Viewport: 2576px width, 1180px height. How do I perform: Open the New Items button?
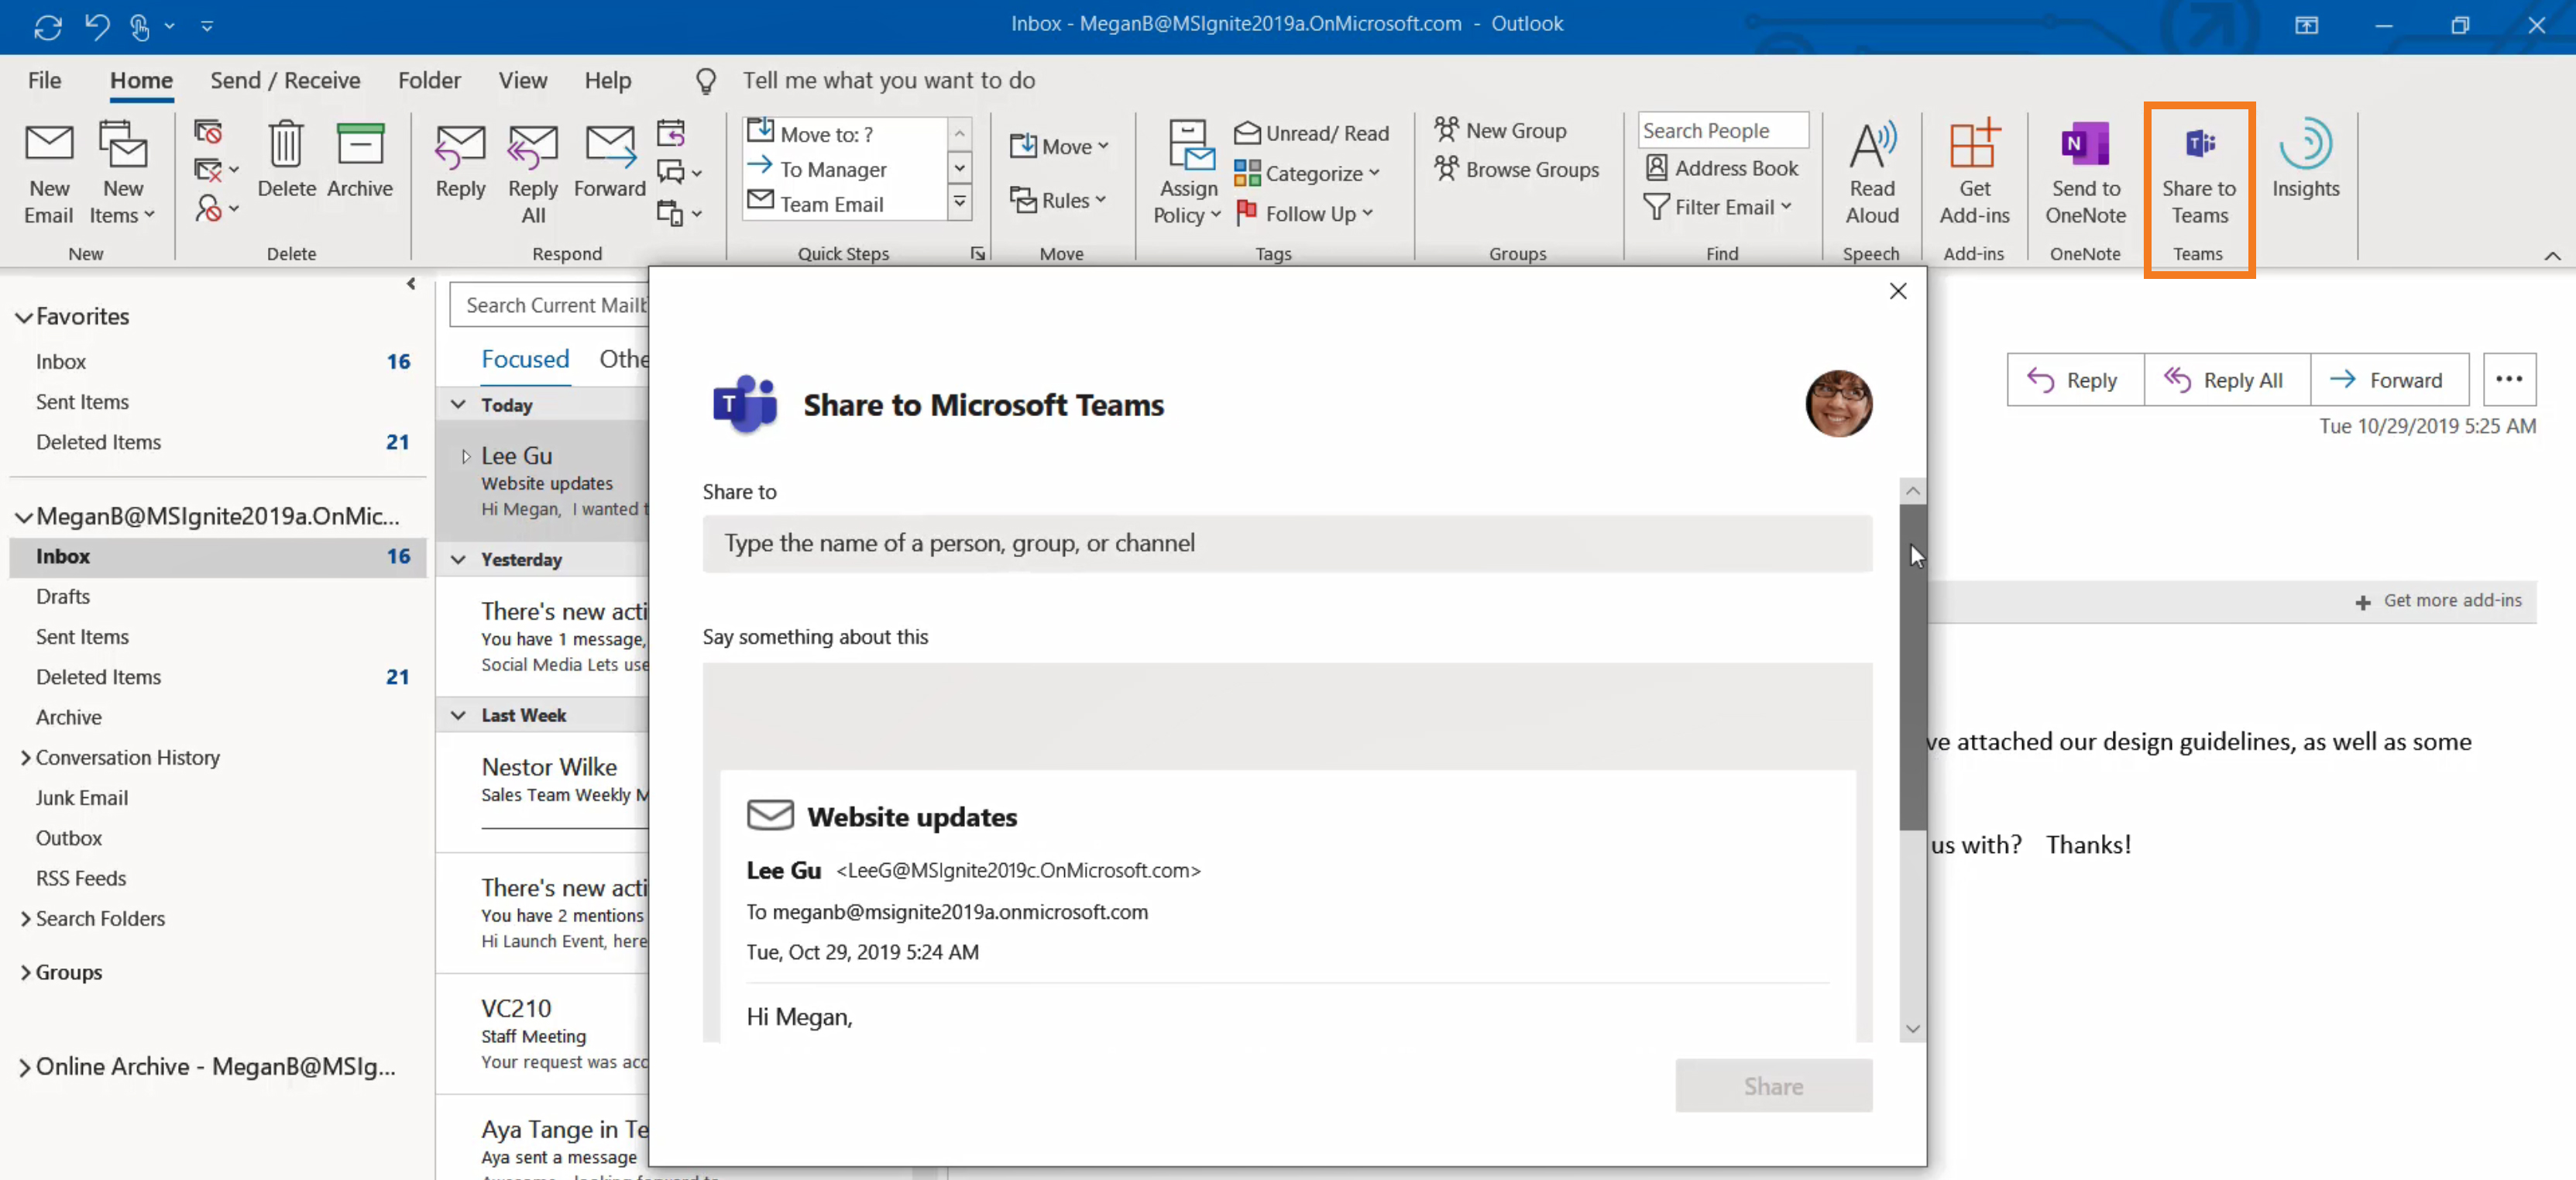coord(123,173)
